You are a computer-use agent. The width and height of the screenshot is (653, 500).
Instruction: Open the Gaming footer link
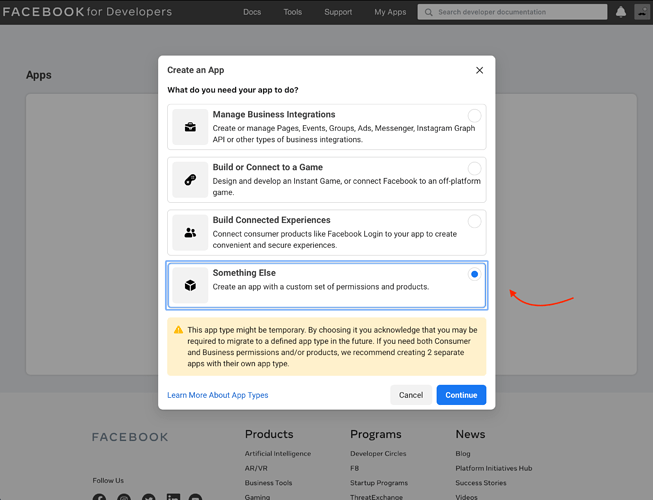pyautogui.click(x=257, y=497)
